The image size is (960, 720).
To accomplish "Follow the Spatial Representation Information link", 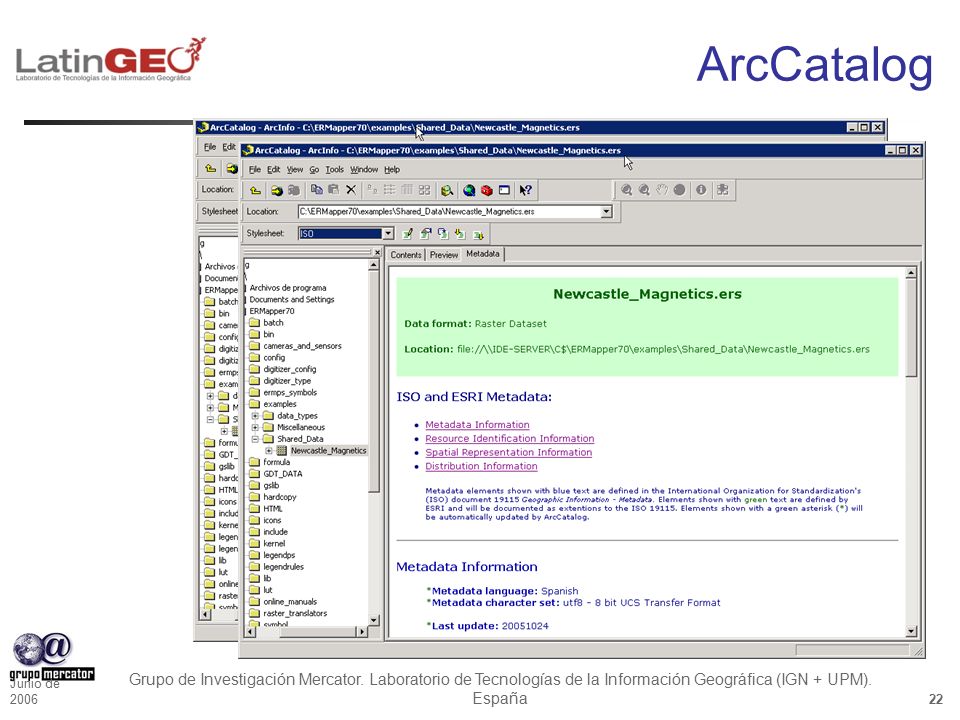I will pyautogui.click(x=509, y=452).
